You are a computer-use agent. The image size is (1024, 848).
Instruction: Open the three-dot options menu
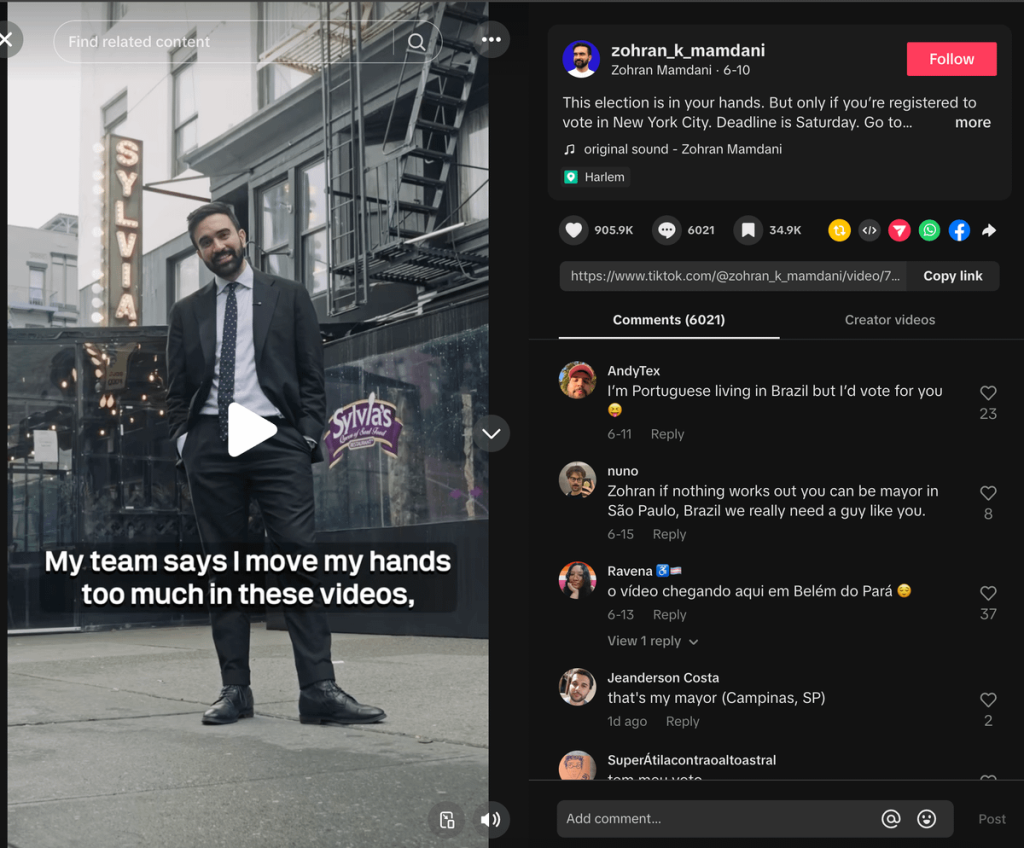point(490,40)
